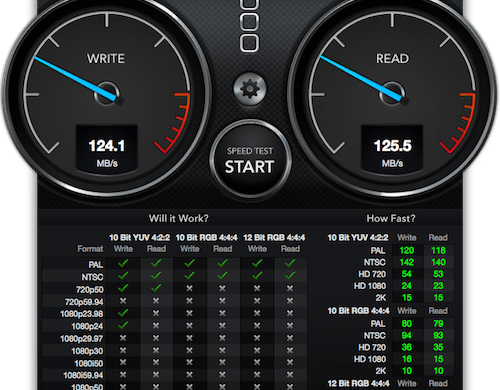Select the 1080p24 format row label
The height and width of the screenshot is (390, 500).
click(87, 326)
